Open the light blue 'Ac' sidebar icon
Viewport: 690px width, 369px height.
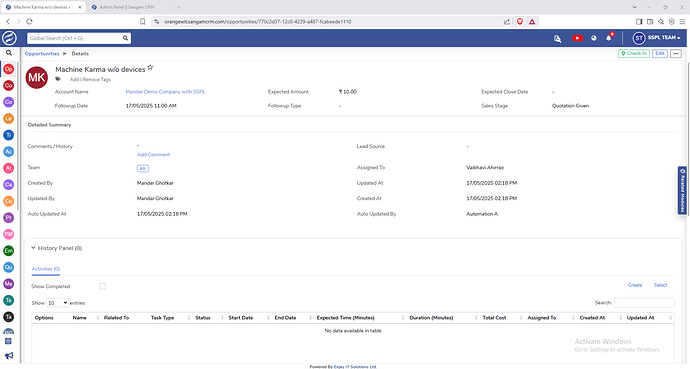[x=8, y=151]
